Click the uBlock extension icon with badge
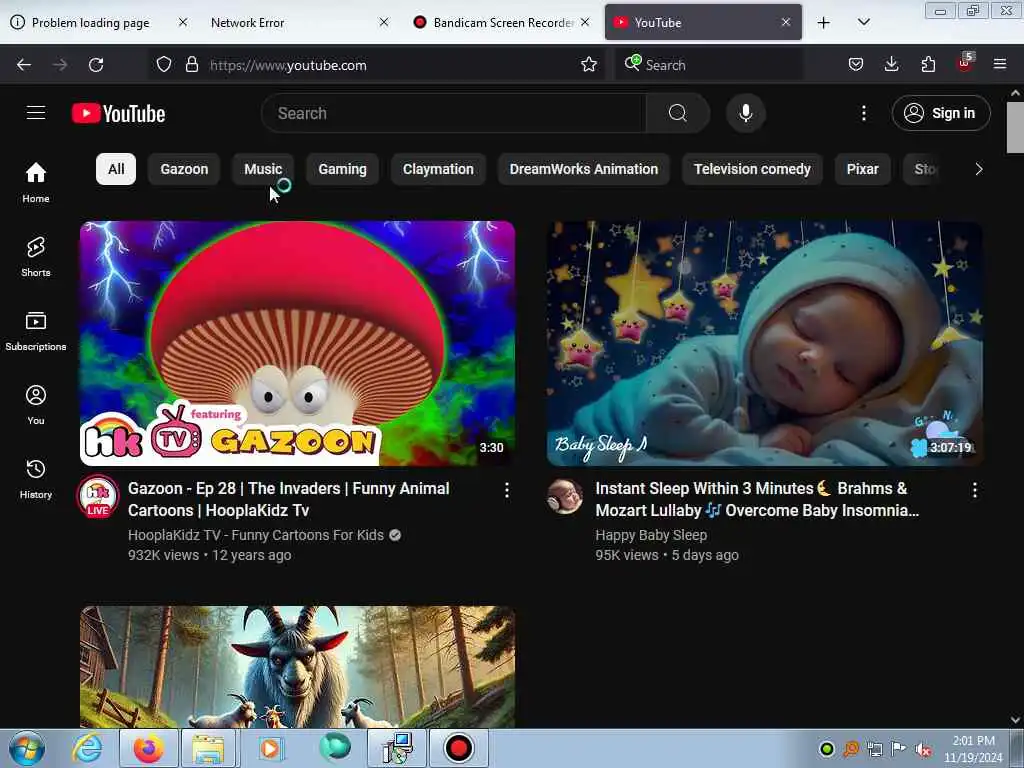Image resolution: width=1024 pixels, height=768 pixels. (x=965, y=63)
